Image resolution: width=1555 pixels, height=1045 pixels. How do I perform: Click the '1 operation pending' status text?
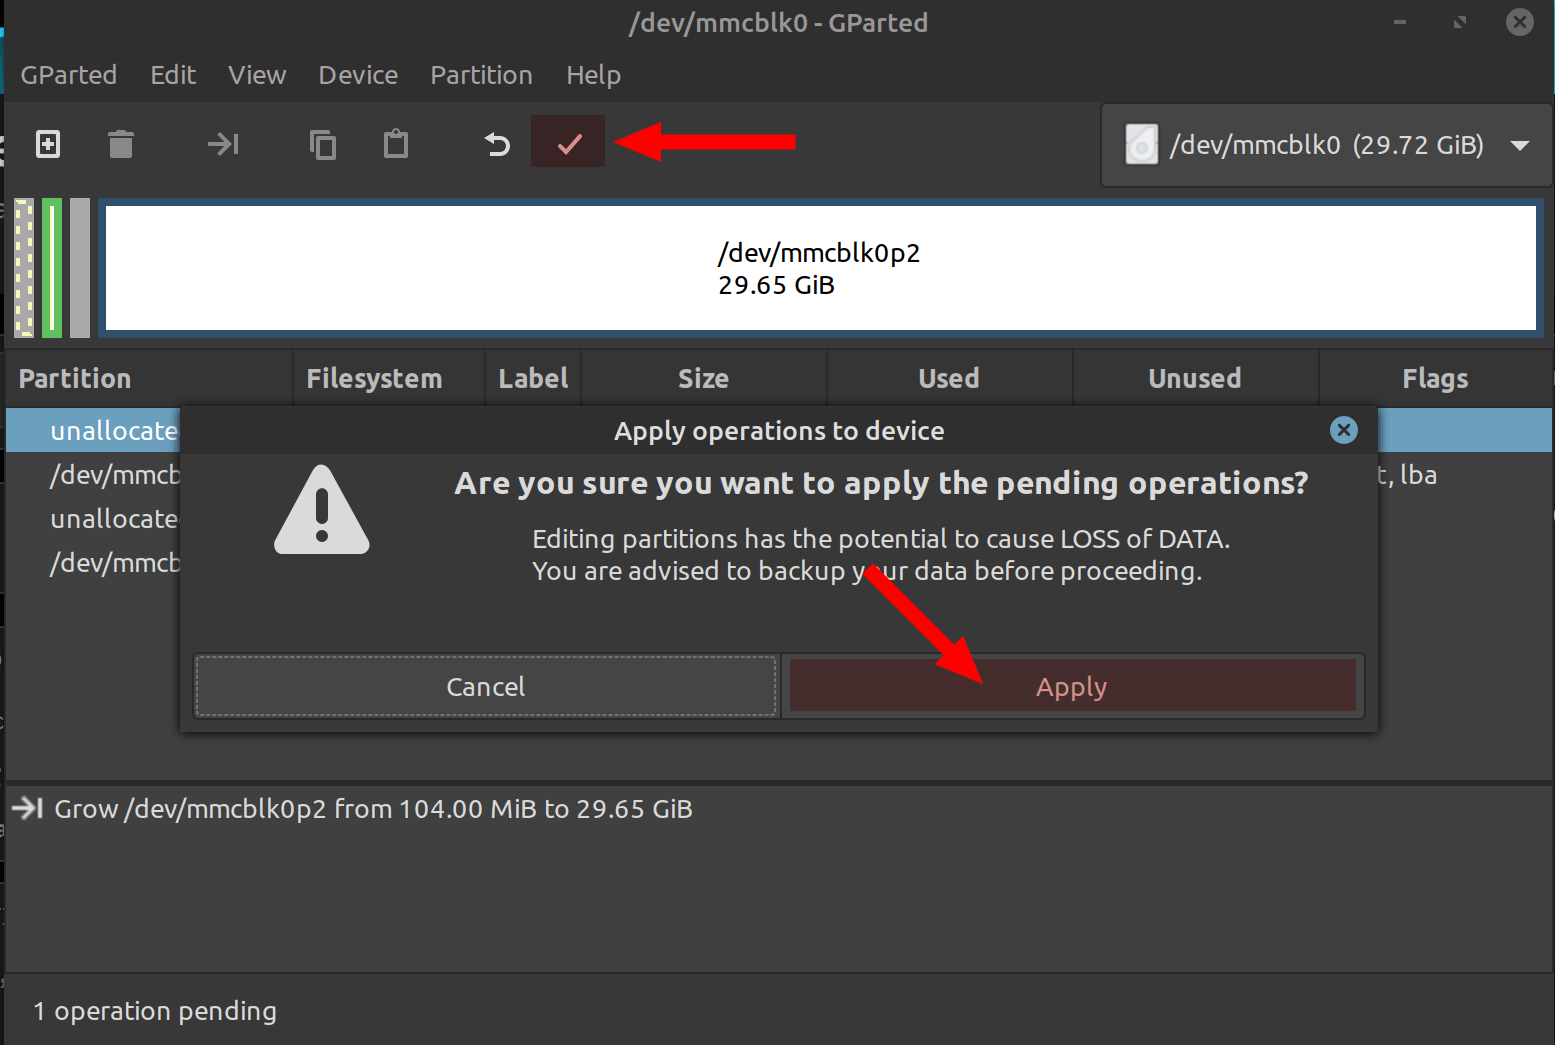click(x=155, y=1011)
